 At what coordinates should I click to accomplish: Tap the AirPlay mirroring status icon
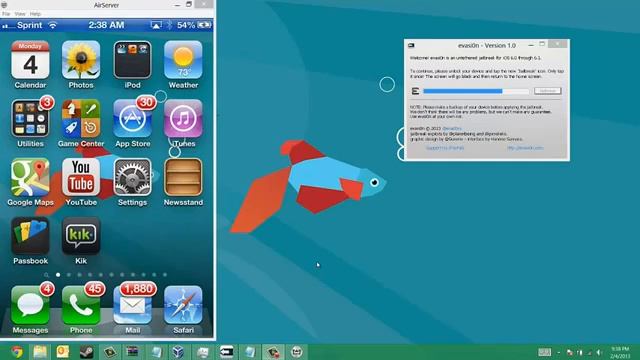click(x=156, y=25)
